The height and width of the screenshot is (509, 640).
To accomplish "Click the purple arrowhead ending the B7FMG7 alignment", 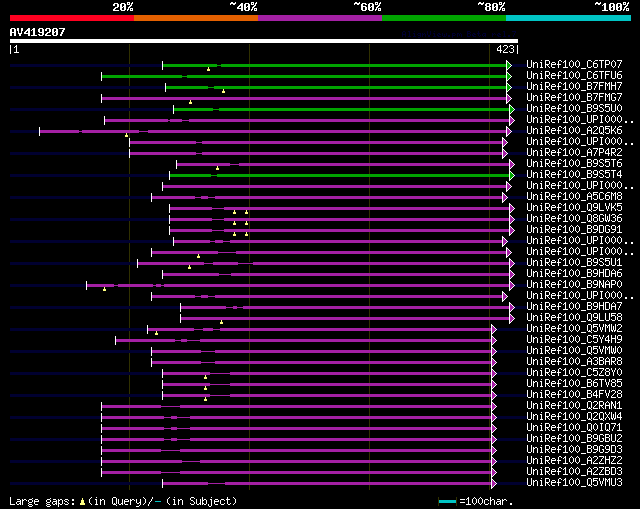I will click(509, 98).
